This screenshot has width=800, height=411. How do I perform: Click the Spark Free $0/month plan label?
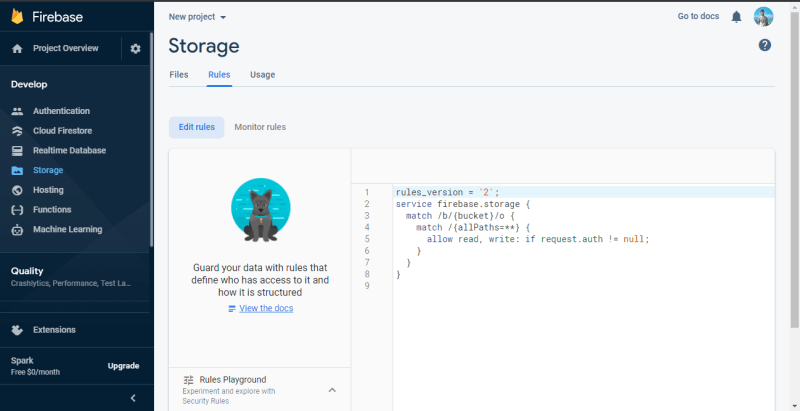pos(35,366)
